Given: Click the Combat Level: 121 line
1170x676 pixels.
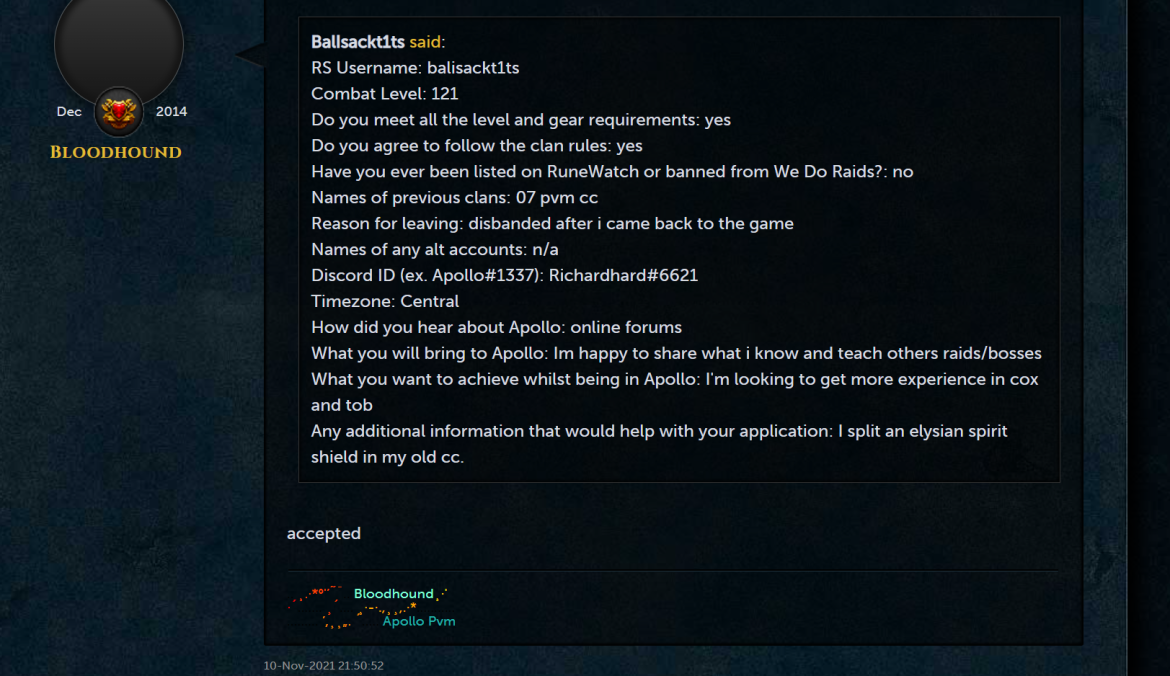Looking at the screenshot, I should (384, 94).
